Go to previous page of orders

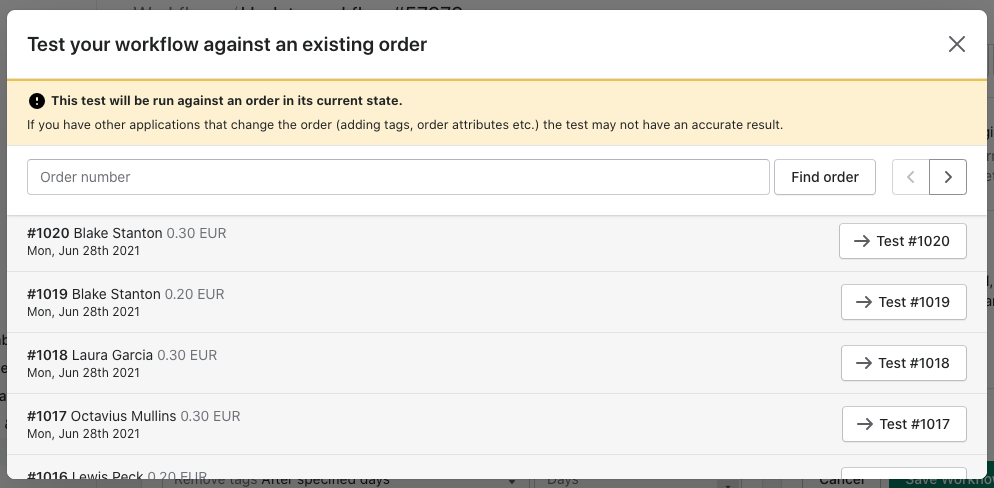910,177
